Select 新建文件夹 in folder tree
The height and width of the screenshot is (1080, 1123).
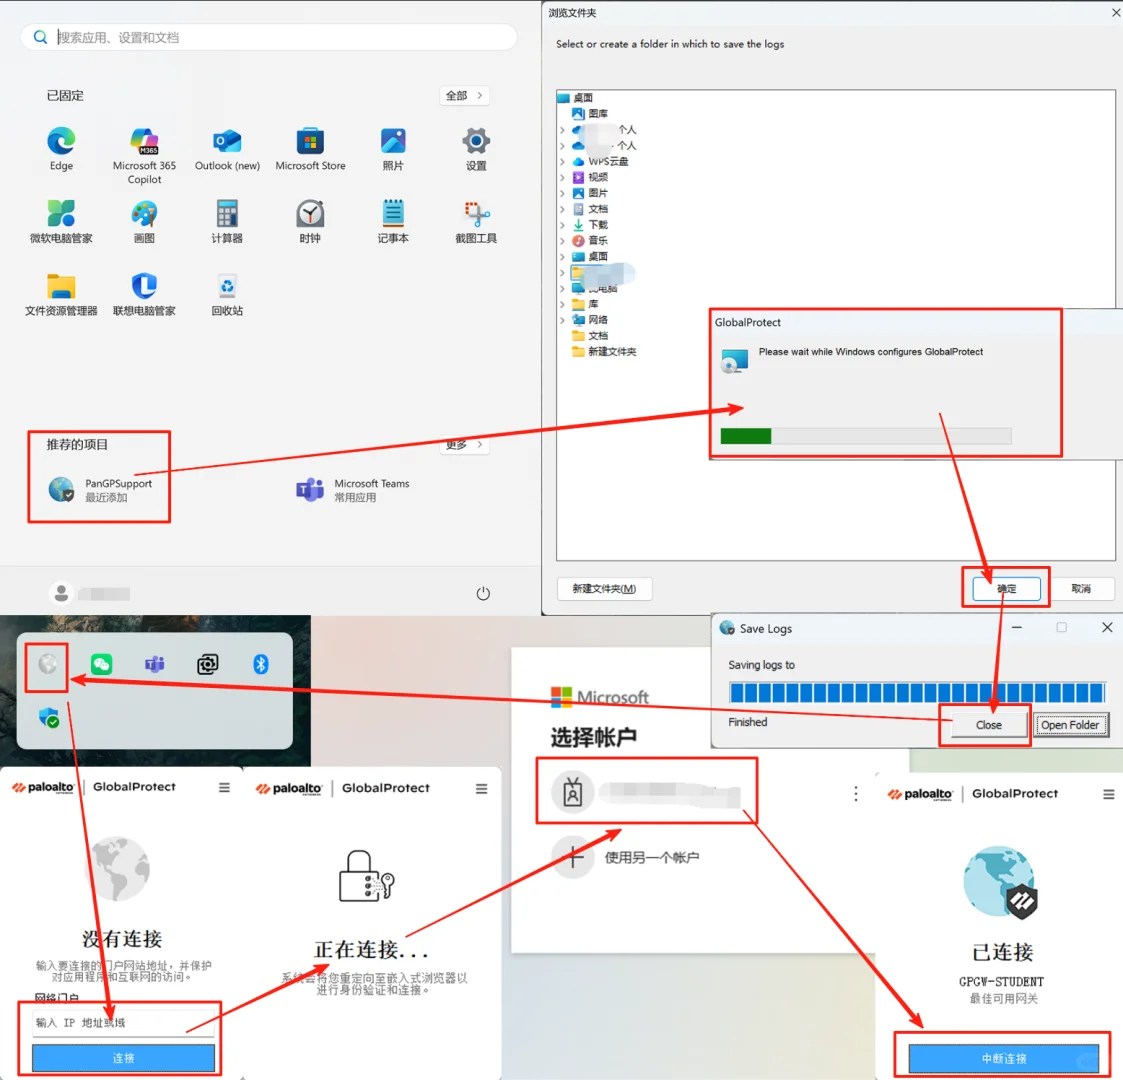click(x=604, y=352)
